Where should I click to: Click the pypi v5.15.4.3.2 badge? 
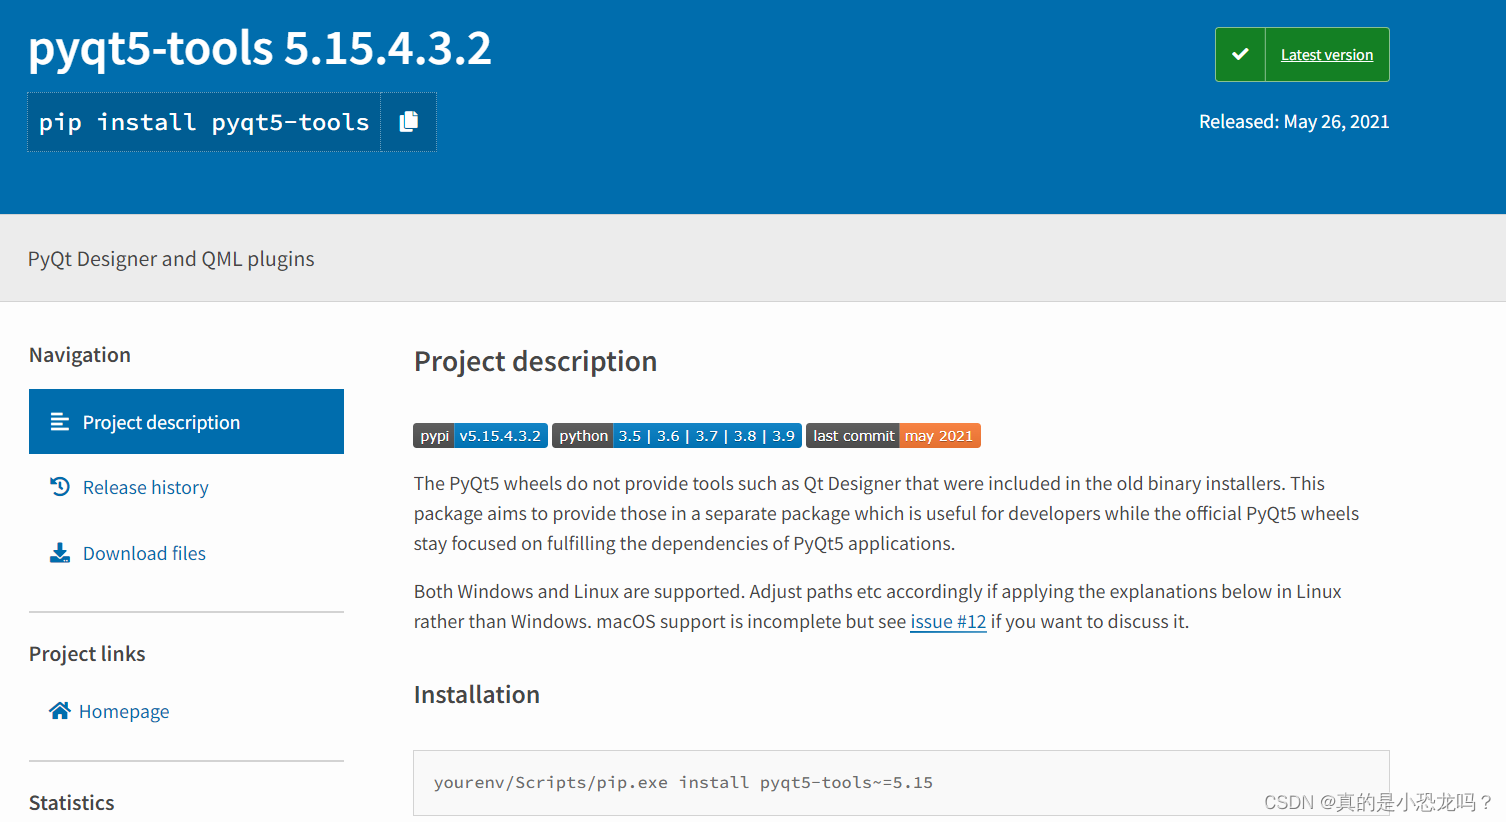point(480,436)
